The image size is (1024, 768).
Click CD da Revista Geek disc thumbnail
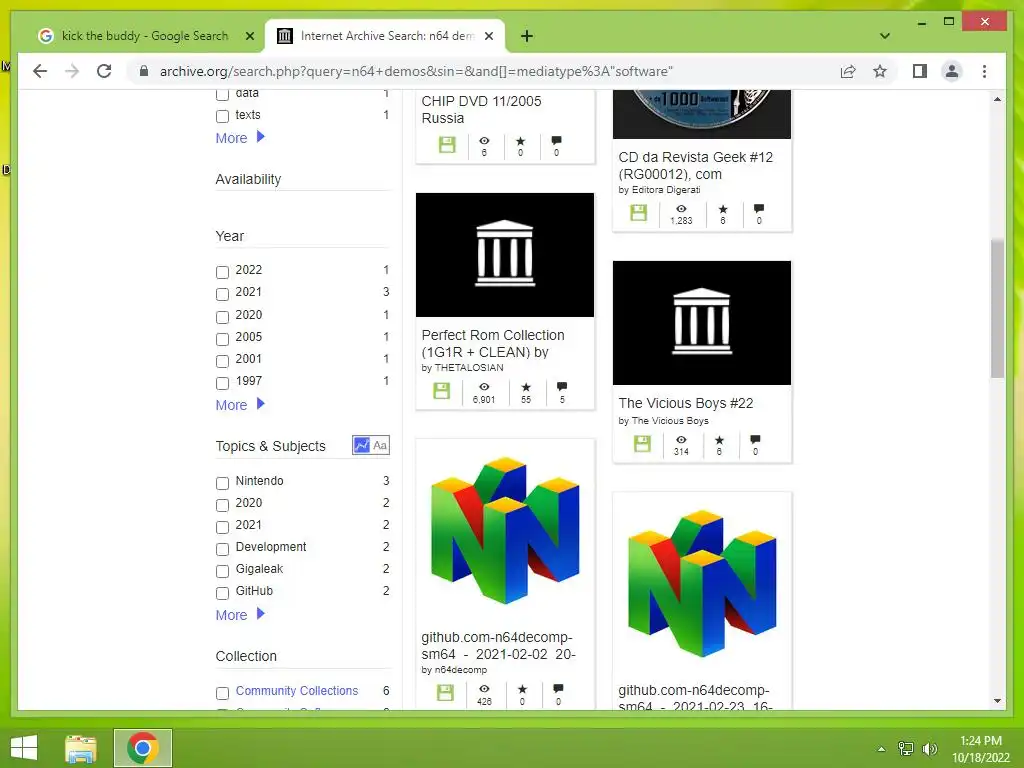point(702,114)
